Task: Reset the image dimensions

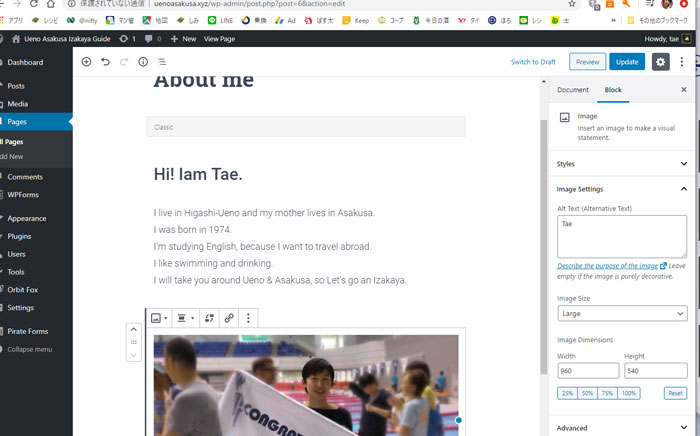Action: click(x=675, y=393)
